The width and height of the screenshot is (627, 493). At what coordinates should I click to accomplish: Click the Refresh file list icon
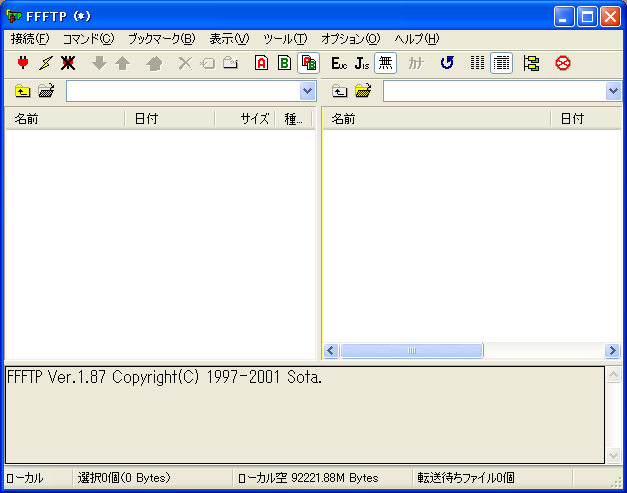(x=447, y=63)
